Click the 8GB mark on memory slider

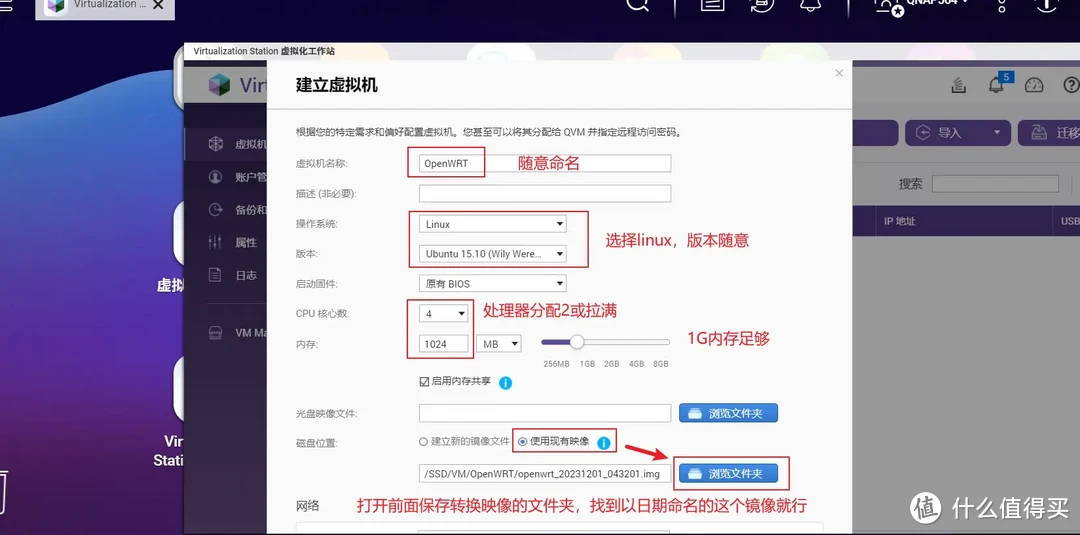[x=661, y=364]
